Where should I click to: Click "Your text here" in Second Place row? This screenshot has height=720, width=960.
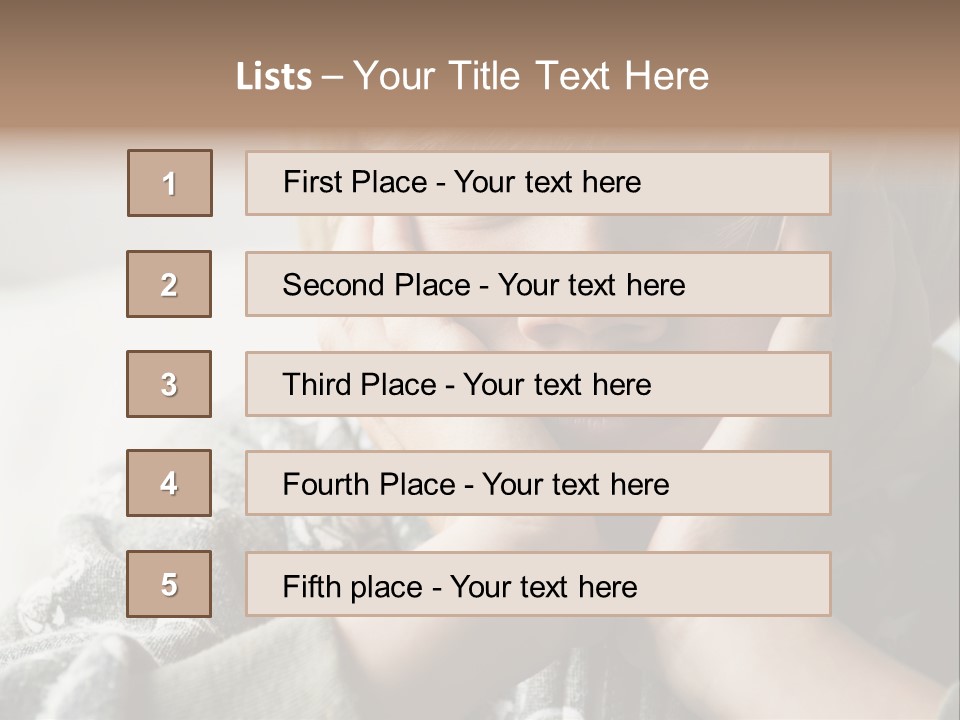point(591,285)
